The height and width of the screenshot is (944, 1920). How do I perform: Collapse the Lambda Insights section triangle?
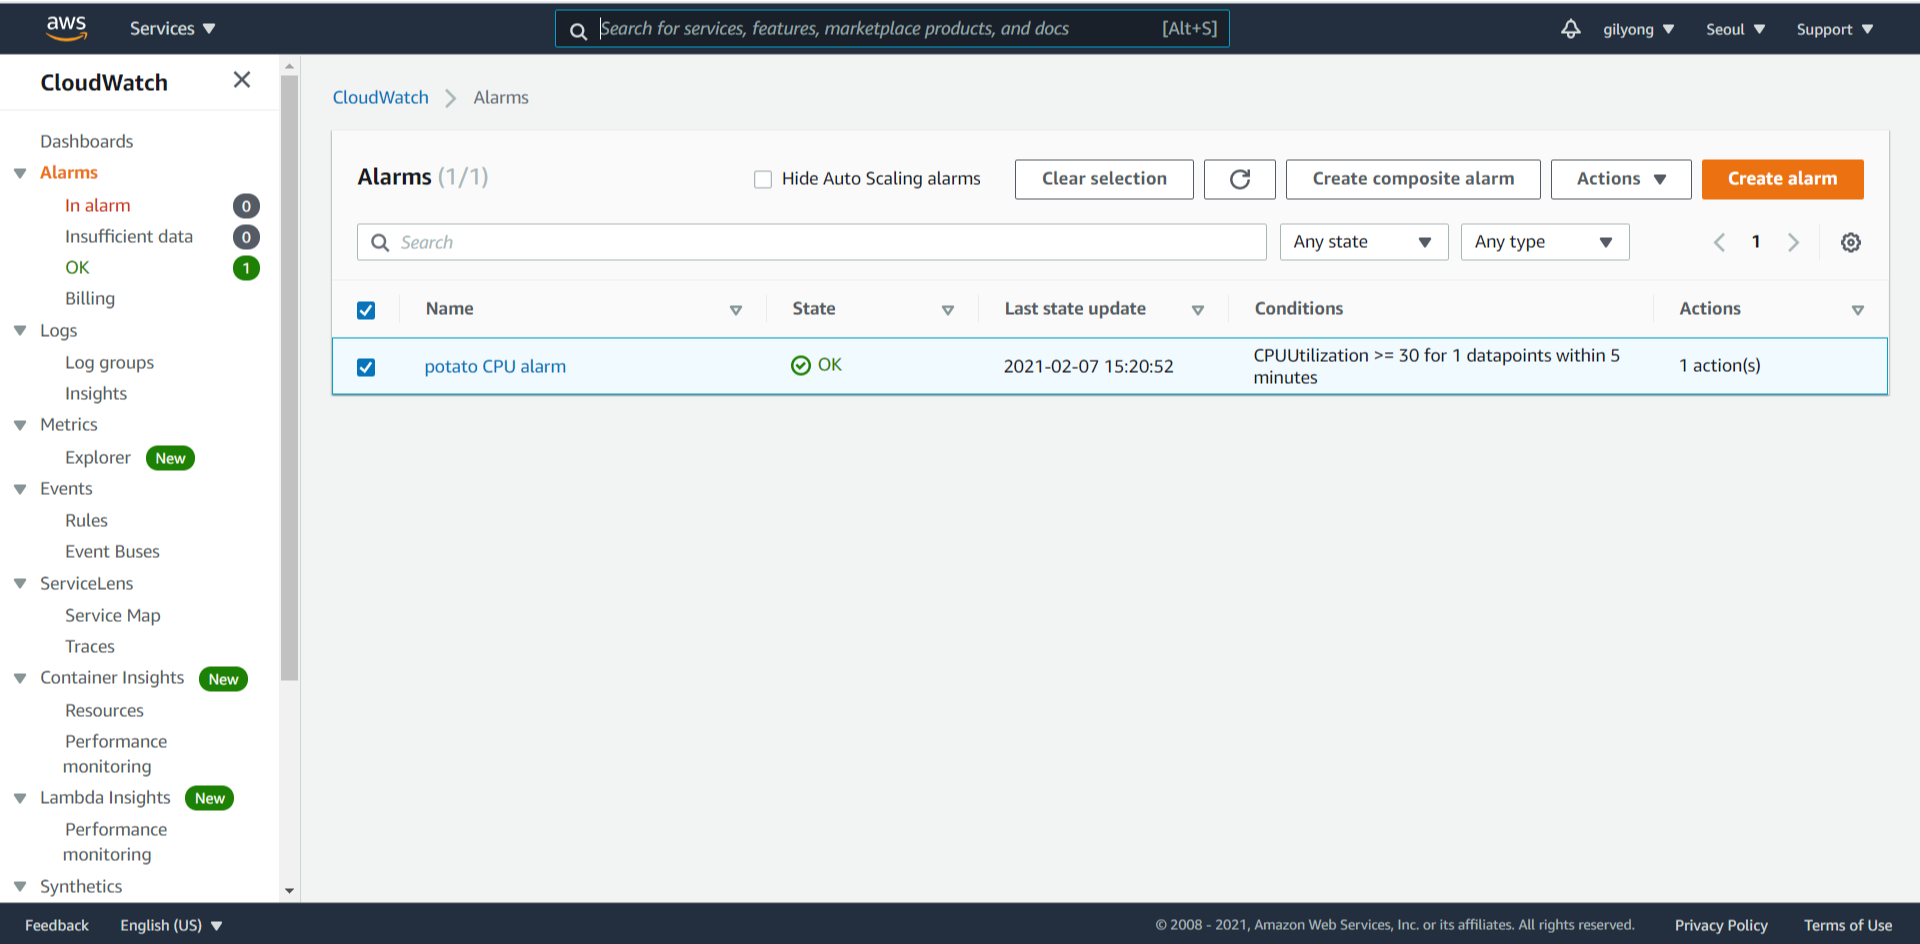(x=20, y=798)
